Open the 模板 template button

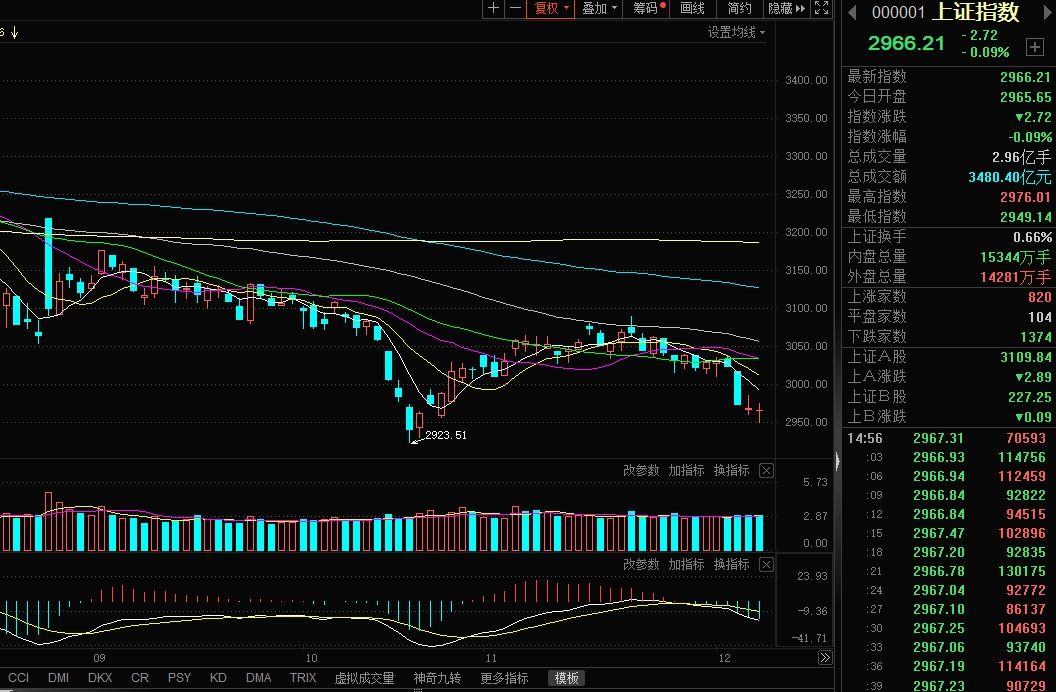tap(568, 678)
